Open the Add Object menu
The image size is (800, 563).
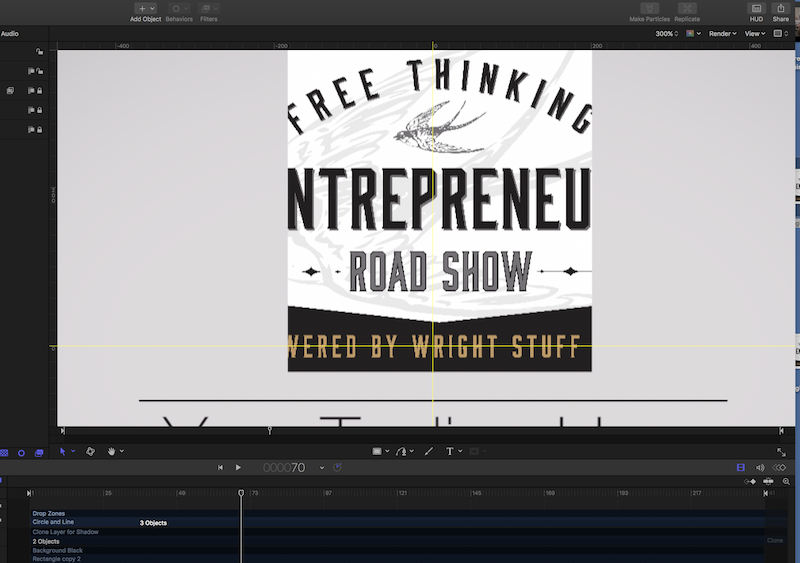tap(145, 9)
